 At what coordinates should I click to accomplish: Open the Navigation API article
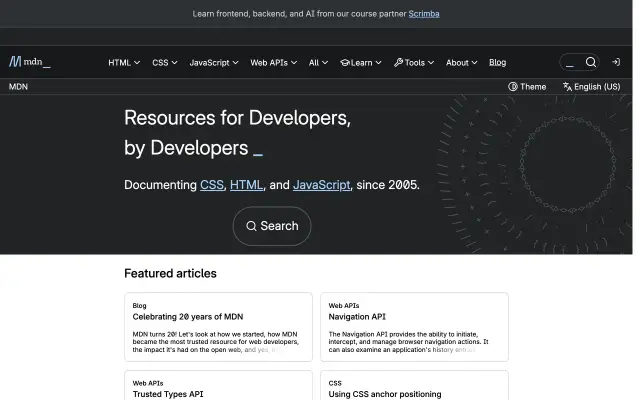[x=357, y=317]
